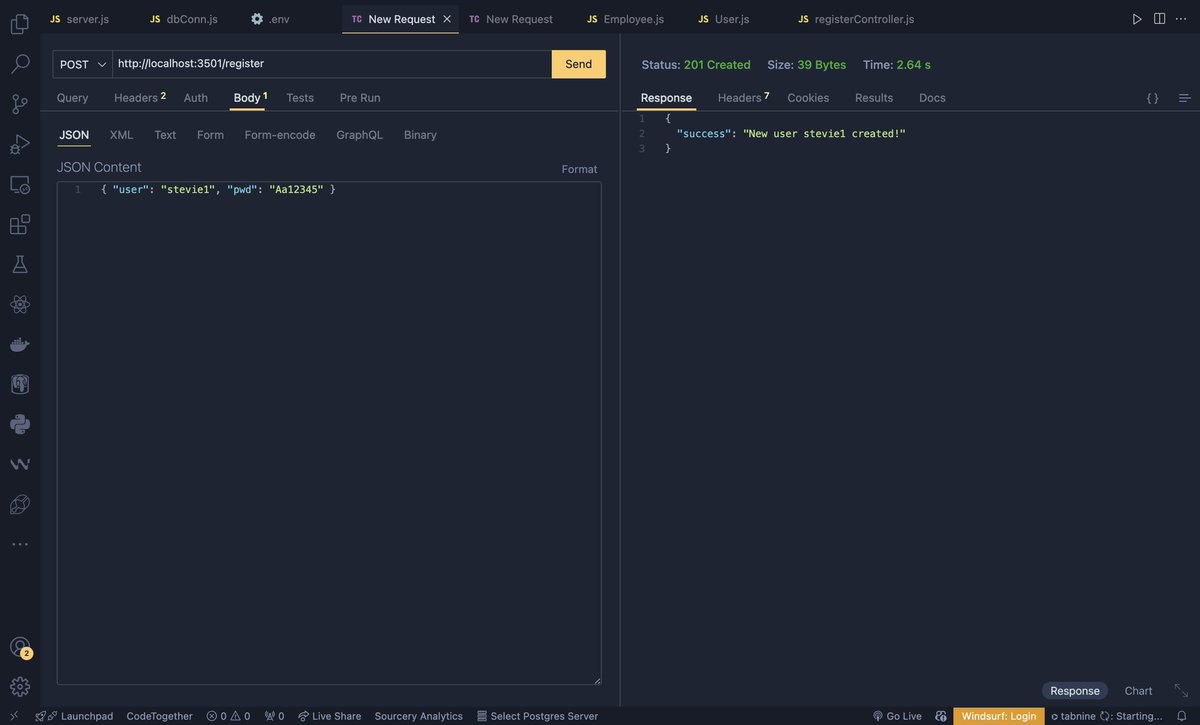1200x725 pixels.
Task: Click the request URL input field
Action: pyautogui.click(x=332, y=64)
